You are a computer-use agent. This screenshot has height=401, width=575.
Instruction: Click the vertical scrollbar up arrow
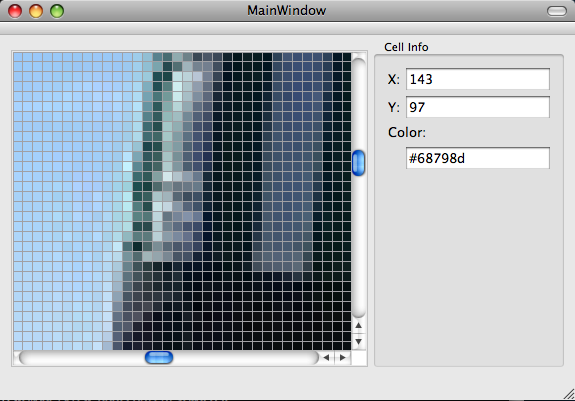pos(359,325)
